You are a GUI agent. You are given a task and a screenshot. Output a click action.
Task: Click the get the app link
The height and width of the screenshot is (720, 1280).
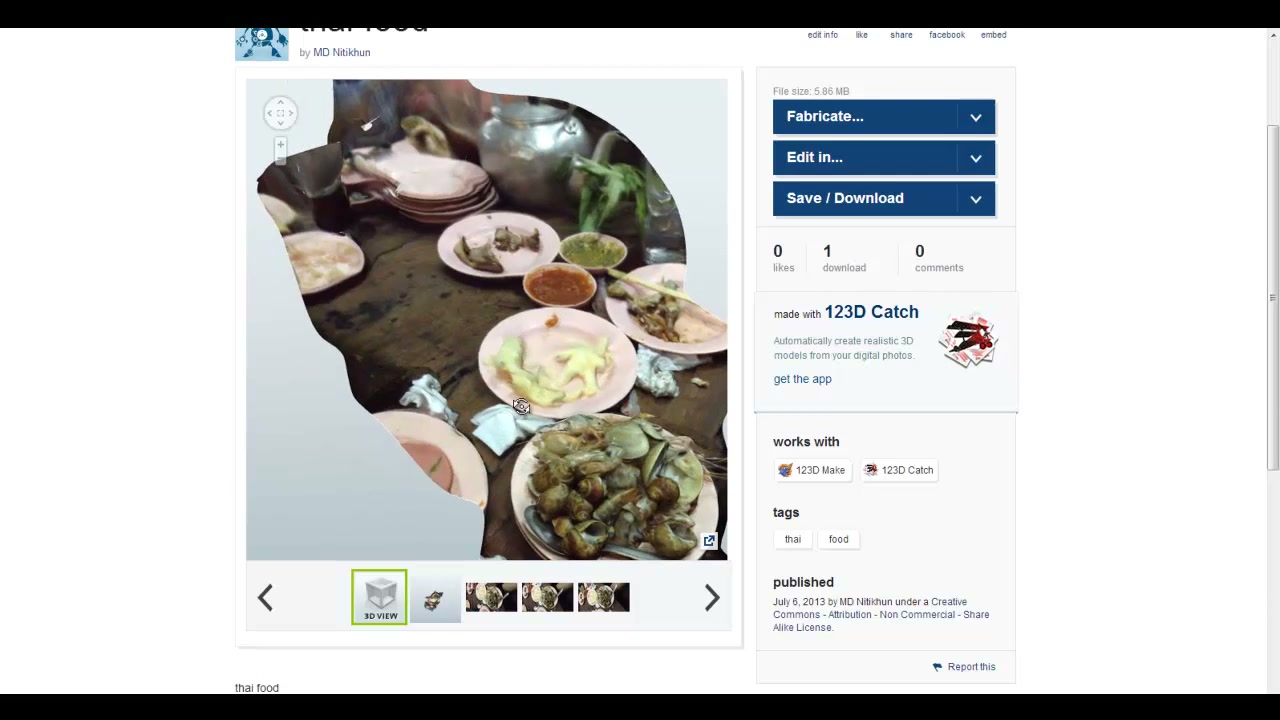point(802,379)
